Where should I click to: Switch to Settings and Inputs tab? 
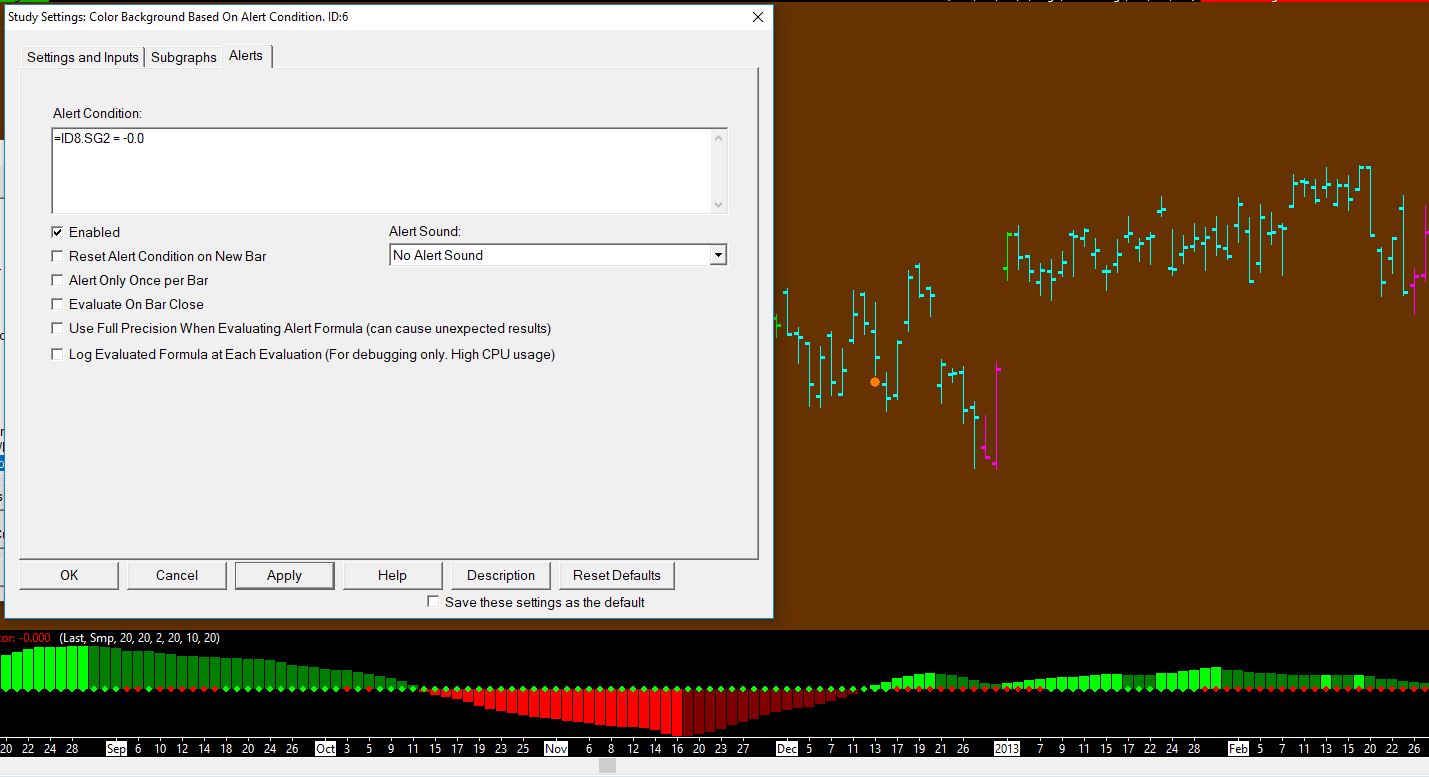pos(83,57)
